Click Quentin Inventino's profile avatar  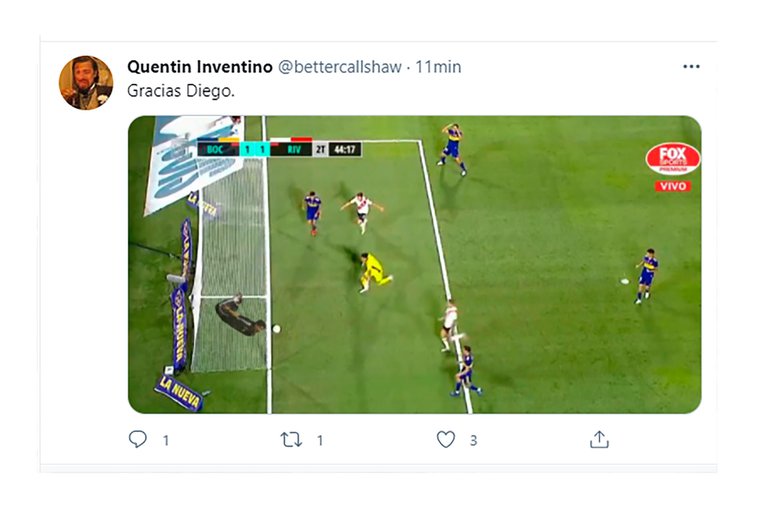pyautogui.click(x=85, y=83)
